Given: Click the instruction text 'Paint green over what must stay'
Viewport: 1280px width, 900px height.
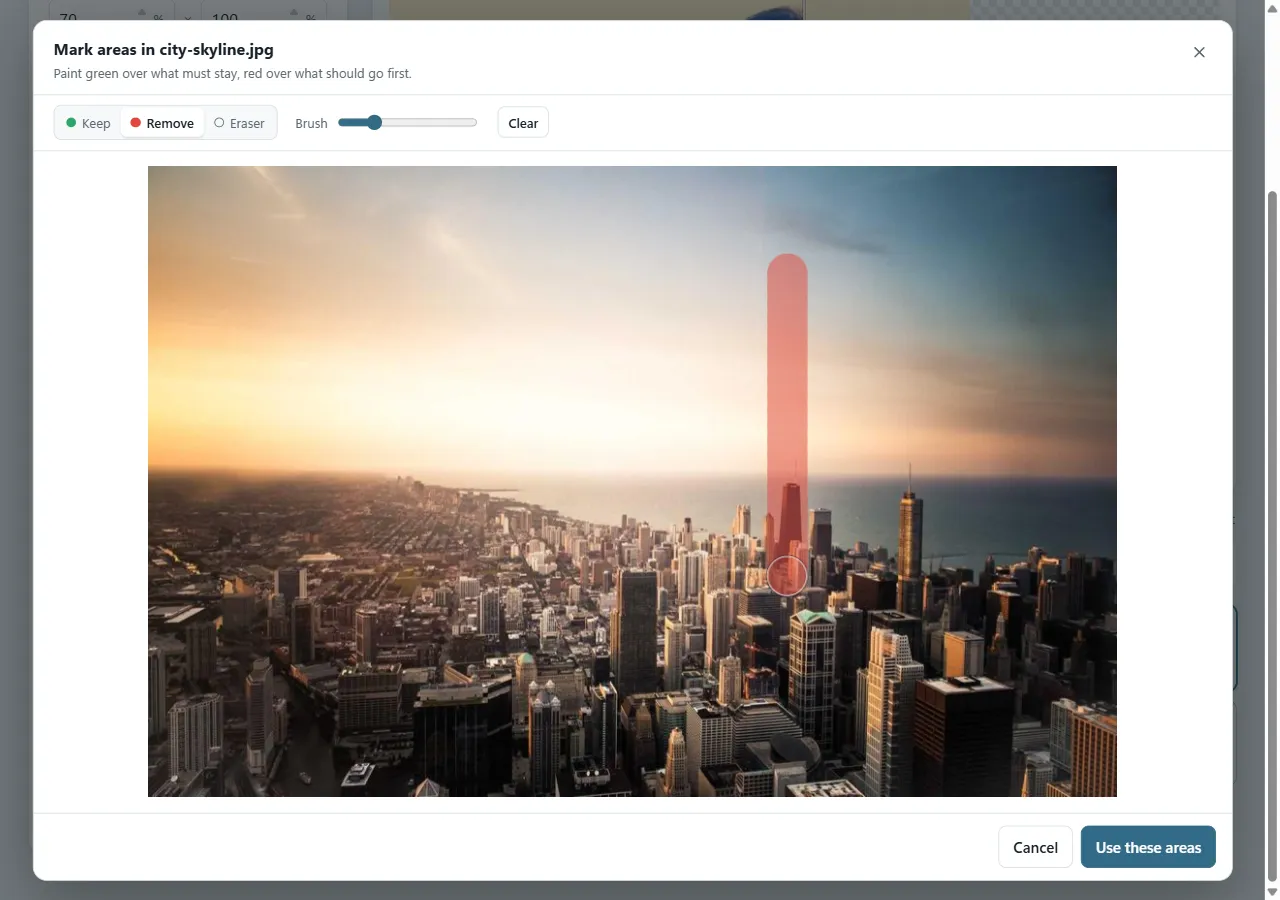Looking at the screenshot, I should 145,74.
